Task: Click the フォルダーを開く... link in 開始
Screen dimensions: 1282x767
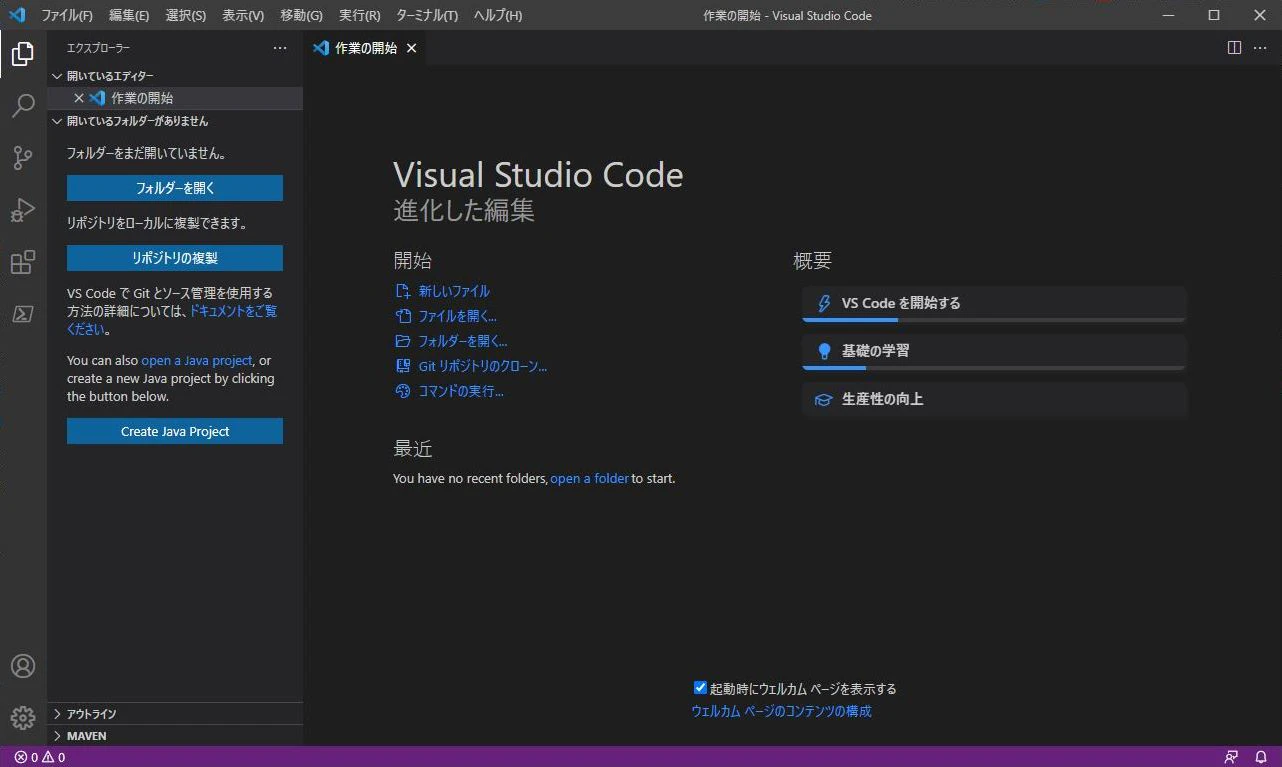Action: pos(462,341)
